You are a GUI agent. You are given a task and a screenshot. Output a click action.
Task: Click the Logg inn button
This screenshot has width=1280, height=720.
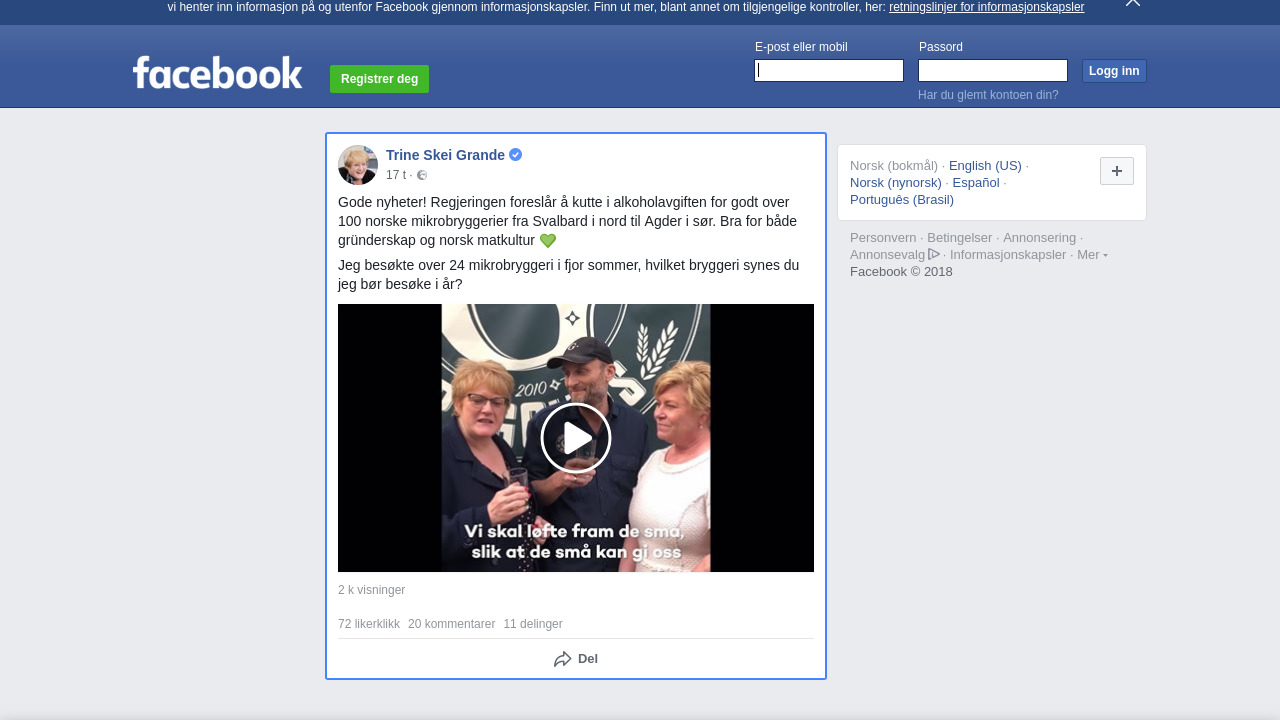[1114, 71]
